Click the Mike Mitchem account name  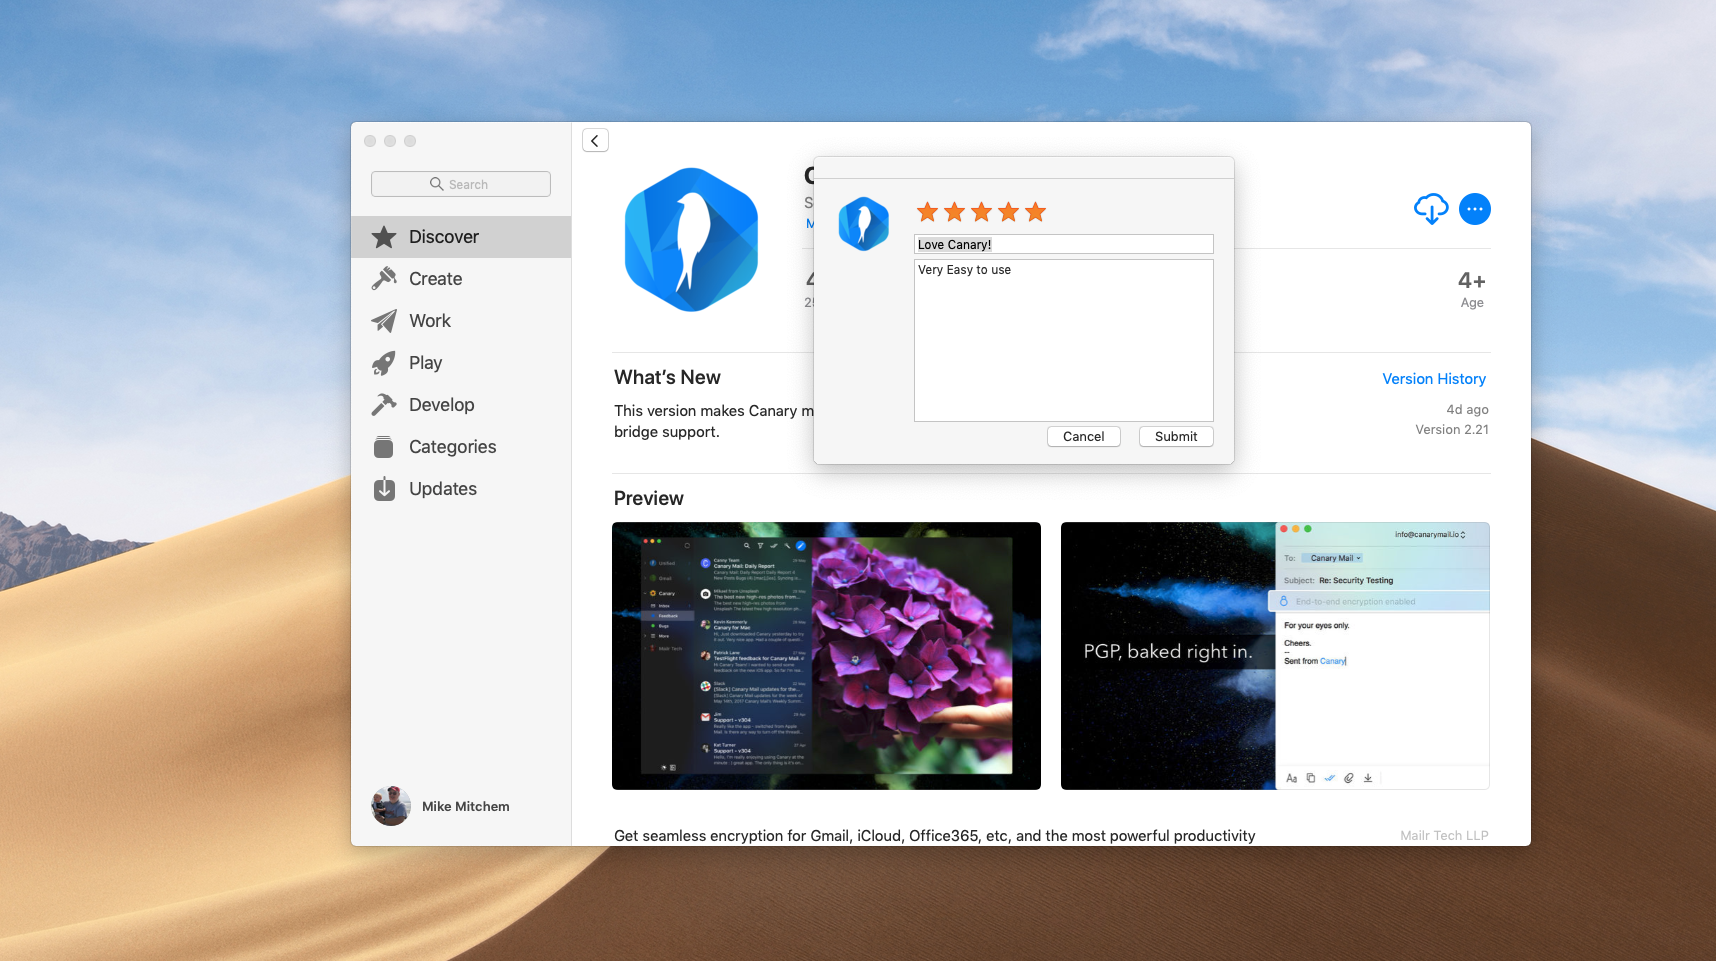(x=466, y=807)
